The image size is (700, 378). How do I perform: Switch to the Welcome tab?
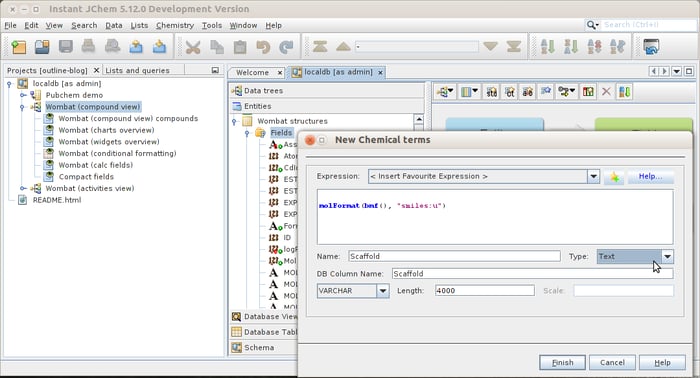[252, 72]
